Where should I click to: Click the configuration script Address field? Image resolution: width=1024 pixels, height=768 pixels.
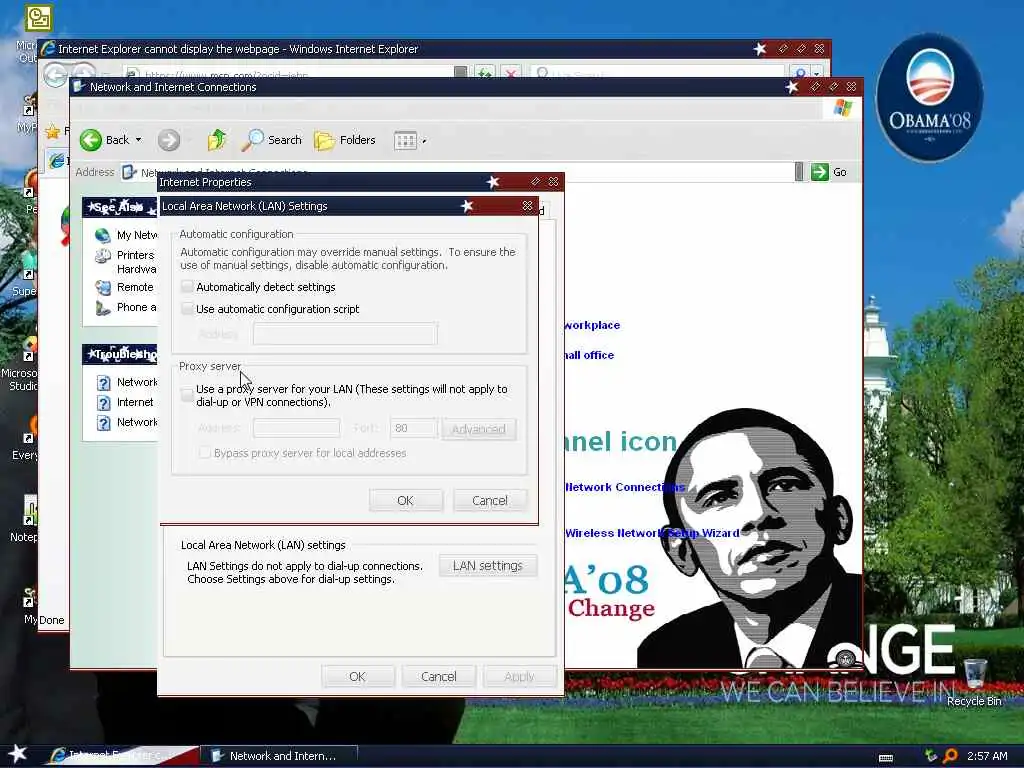[345, 334]
